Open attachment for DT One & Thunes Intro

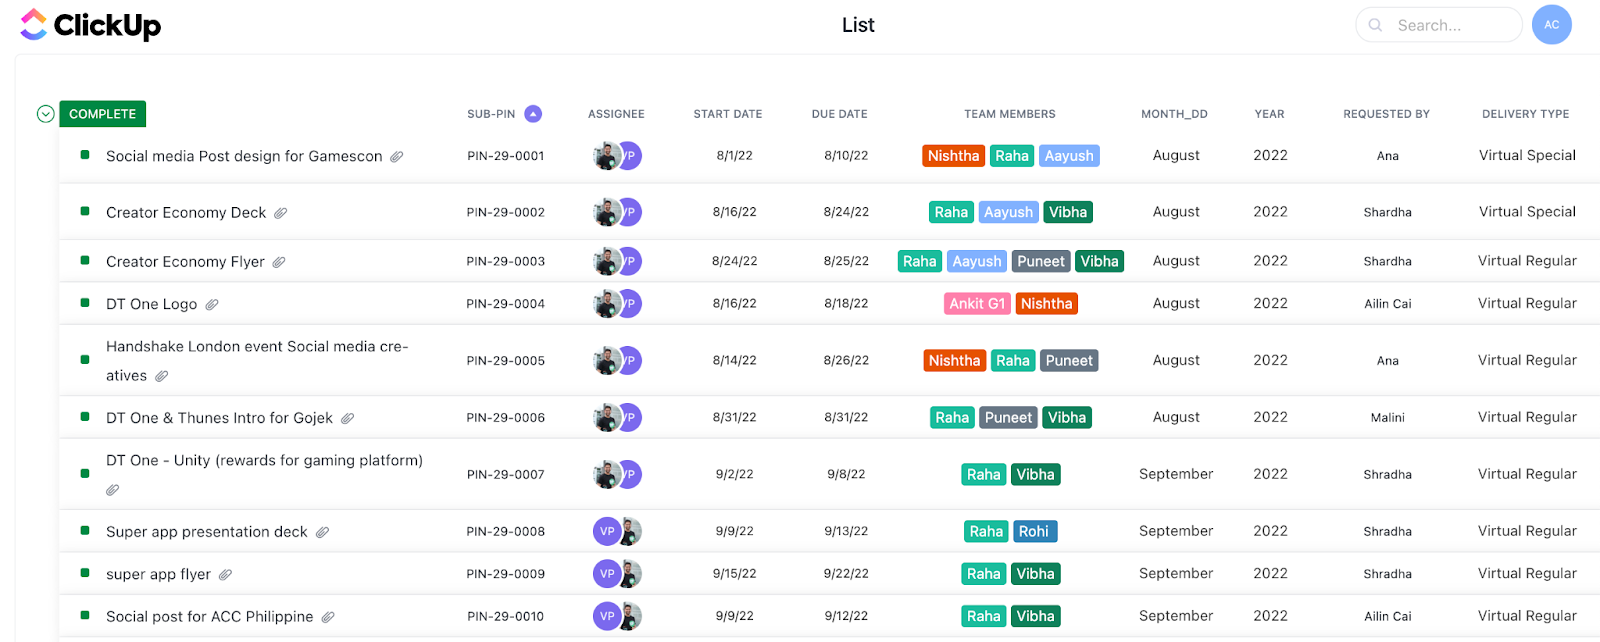[x=348, y=418]
